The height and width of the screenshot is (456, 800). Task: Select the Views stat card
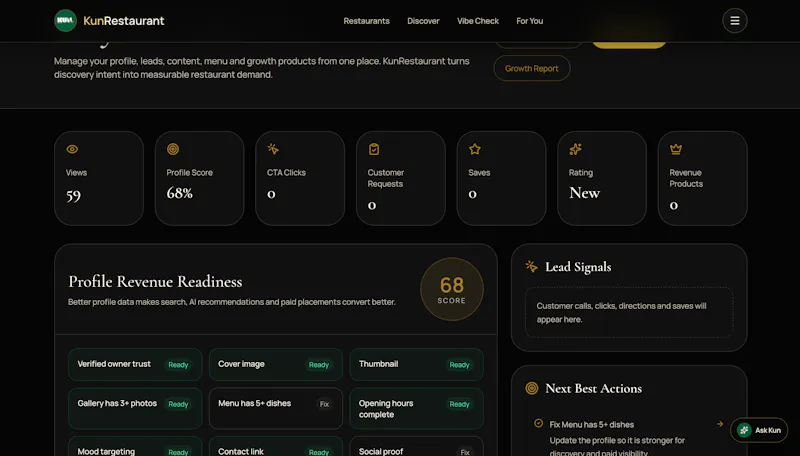pyautogui.click(x=99, y=178)
